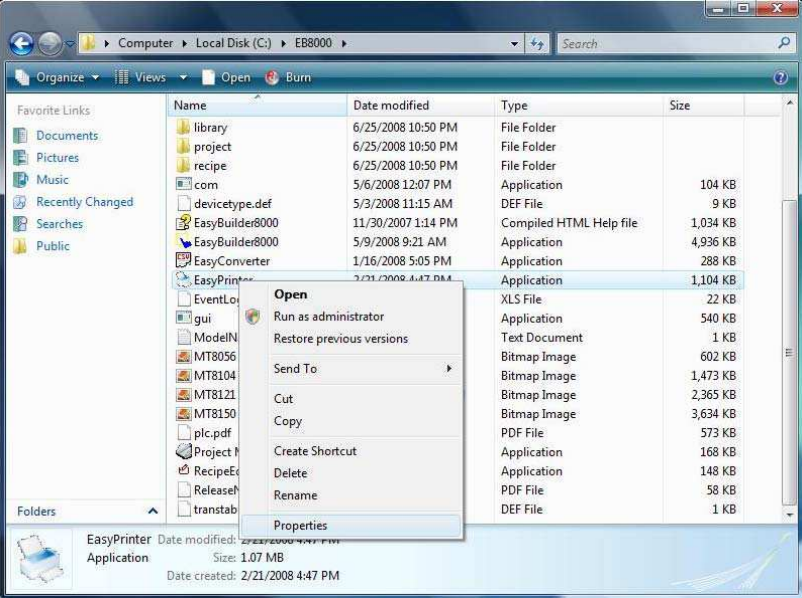Select the MT8056 bitmap image icon
This screenshot has width=802, height=598.
coord(183,356)
